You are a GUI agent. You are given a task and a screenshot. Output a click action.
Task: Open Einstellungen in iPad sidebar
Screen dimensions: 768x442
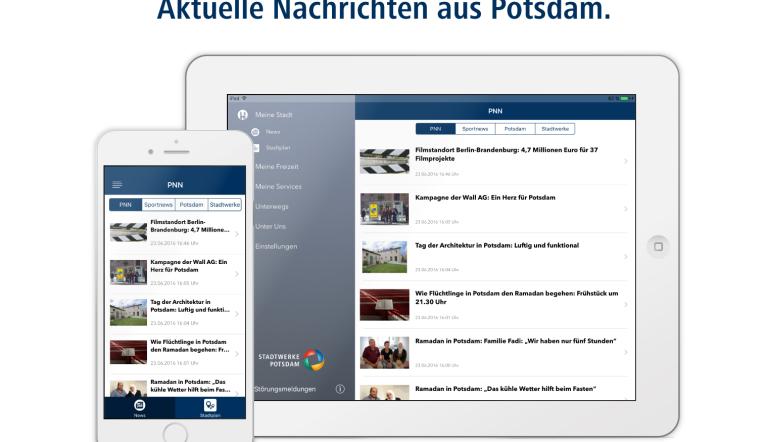pyautogui.click(x=276, y=246)
